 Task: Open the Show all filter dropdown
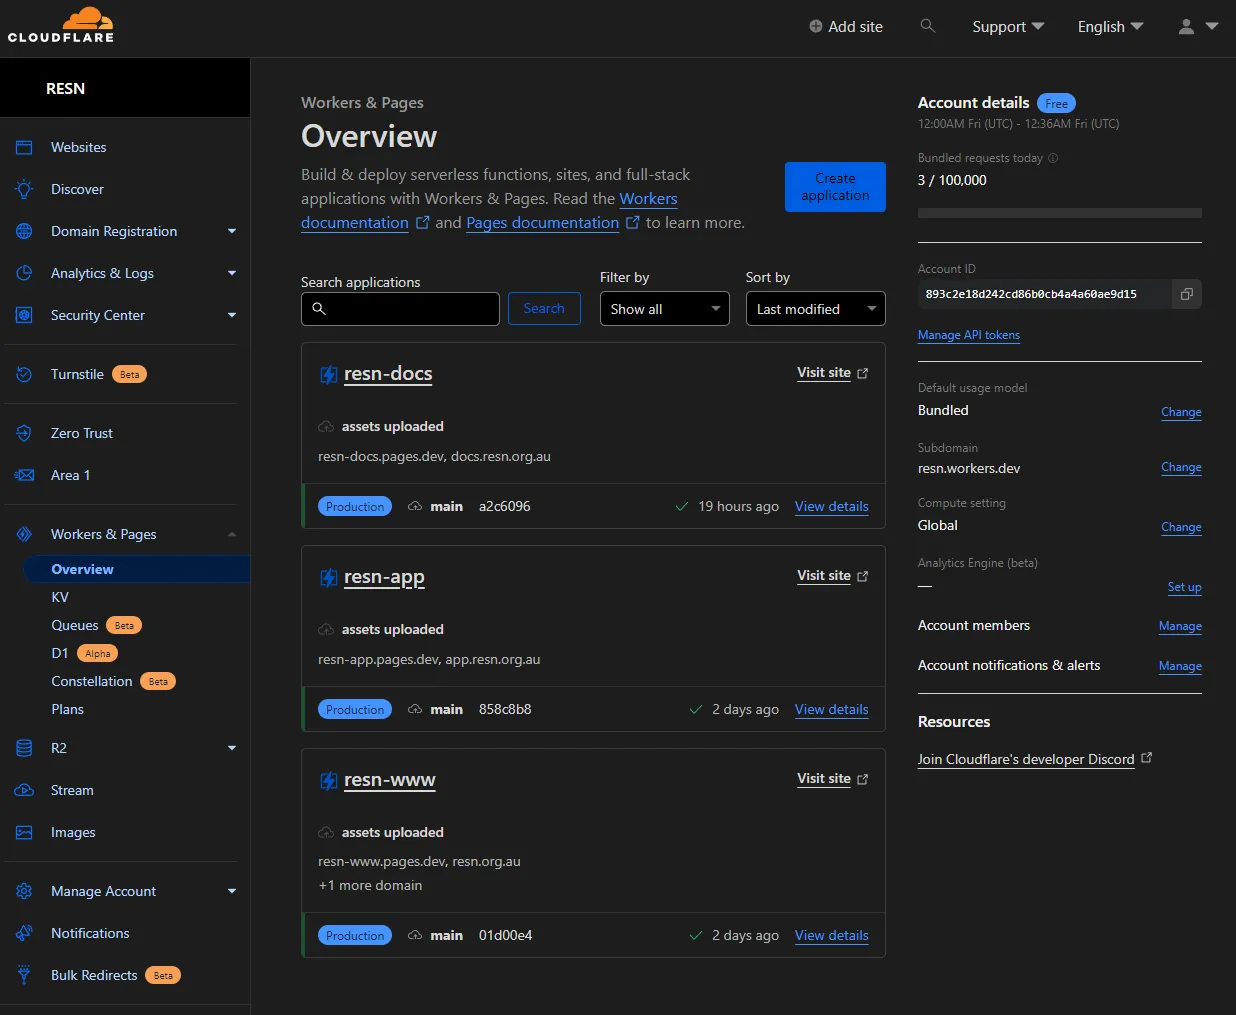664,309
